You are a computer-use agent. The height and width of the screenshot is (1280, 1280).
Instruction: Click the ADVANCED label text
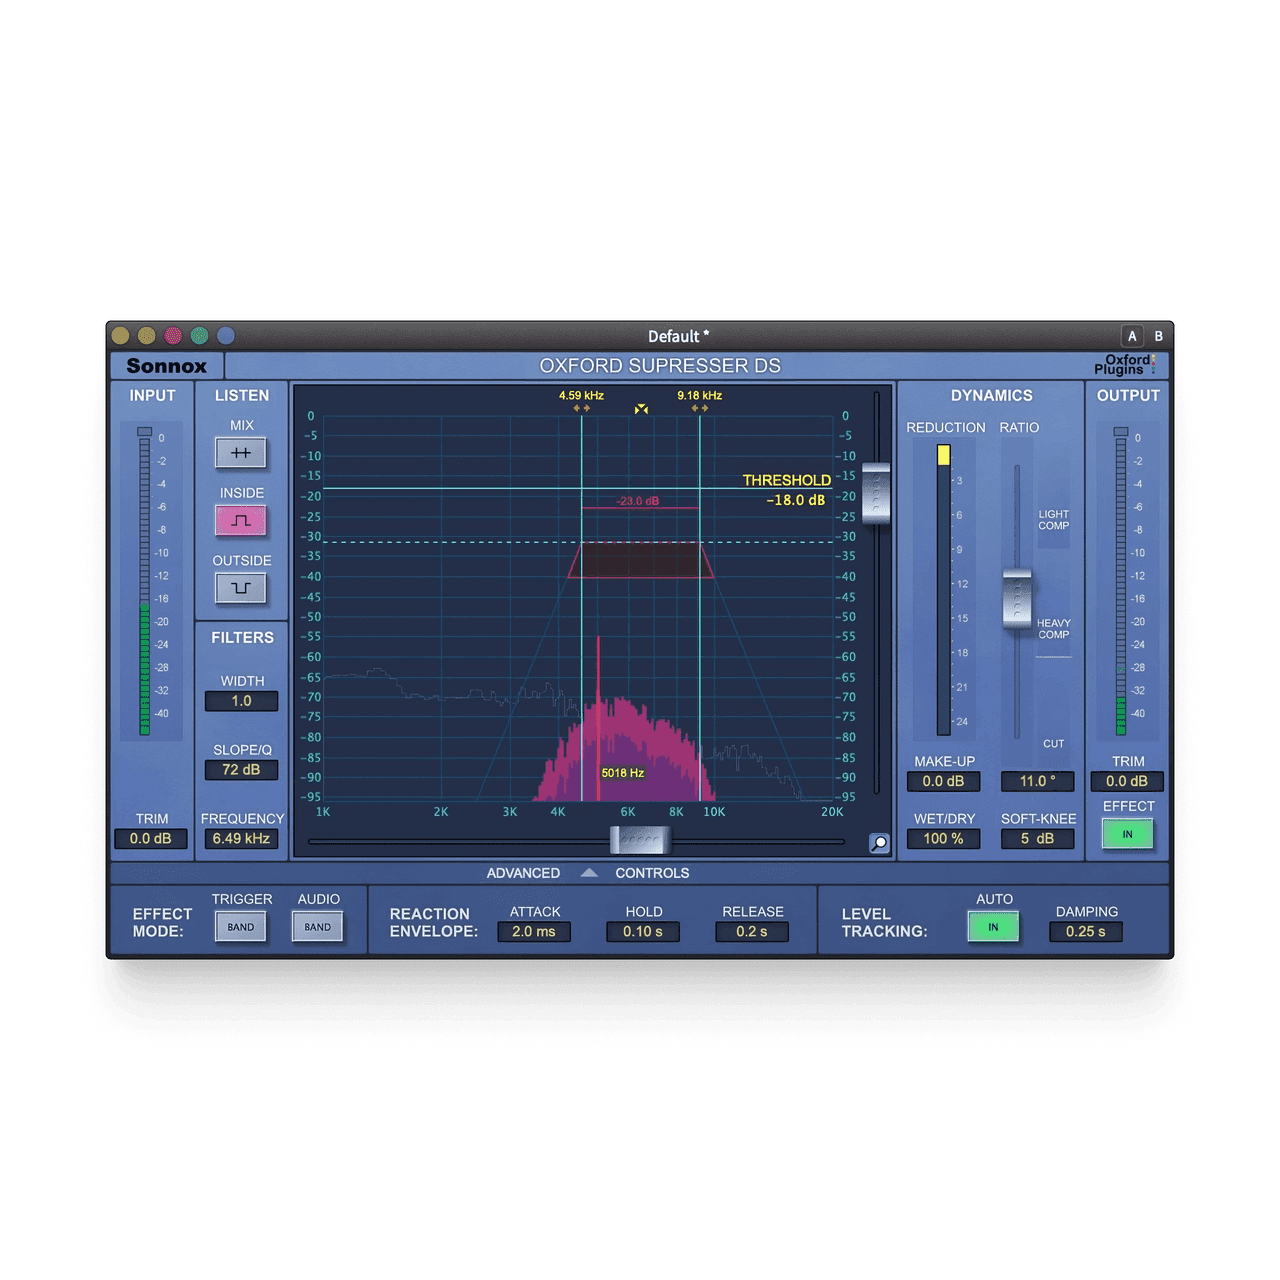pyautogui.click(x=523, y=873)
